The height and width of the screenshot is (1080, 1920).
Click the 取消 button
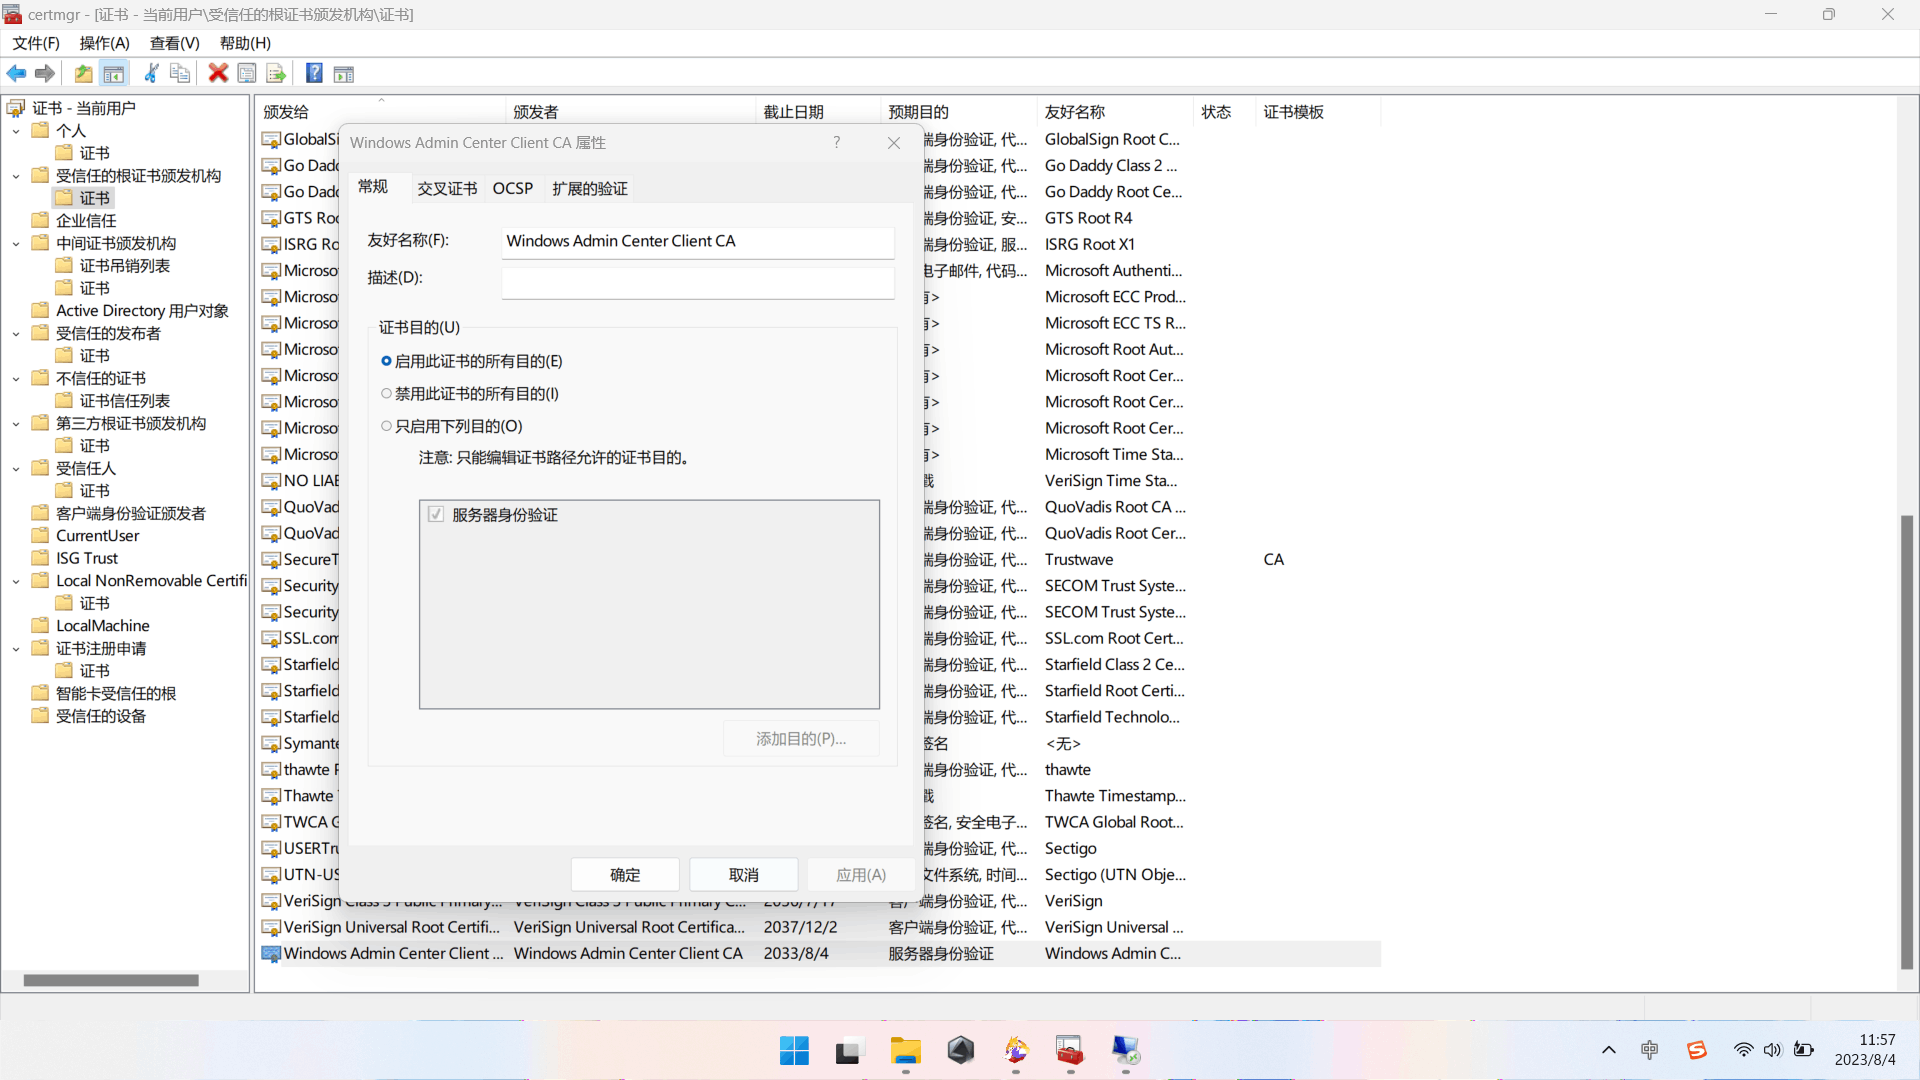(x=743, y=875)
